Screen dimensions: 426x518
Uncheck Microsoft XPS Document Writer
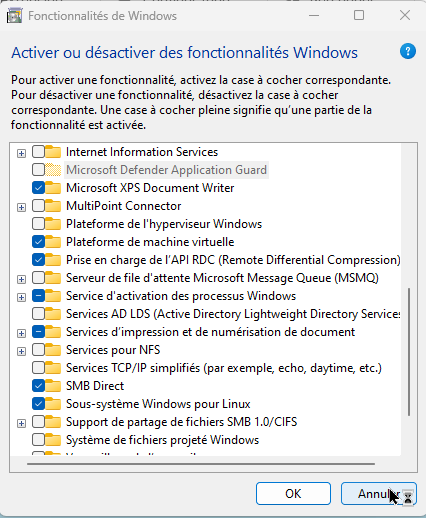click(x=38, y=188)
